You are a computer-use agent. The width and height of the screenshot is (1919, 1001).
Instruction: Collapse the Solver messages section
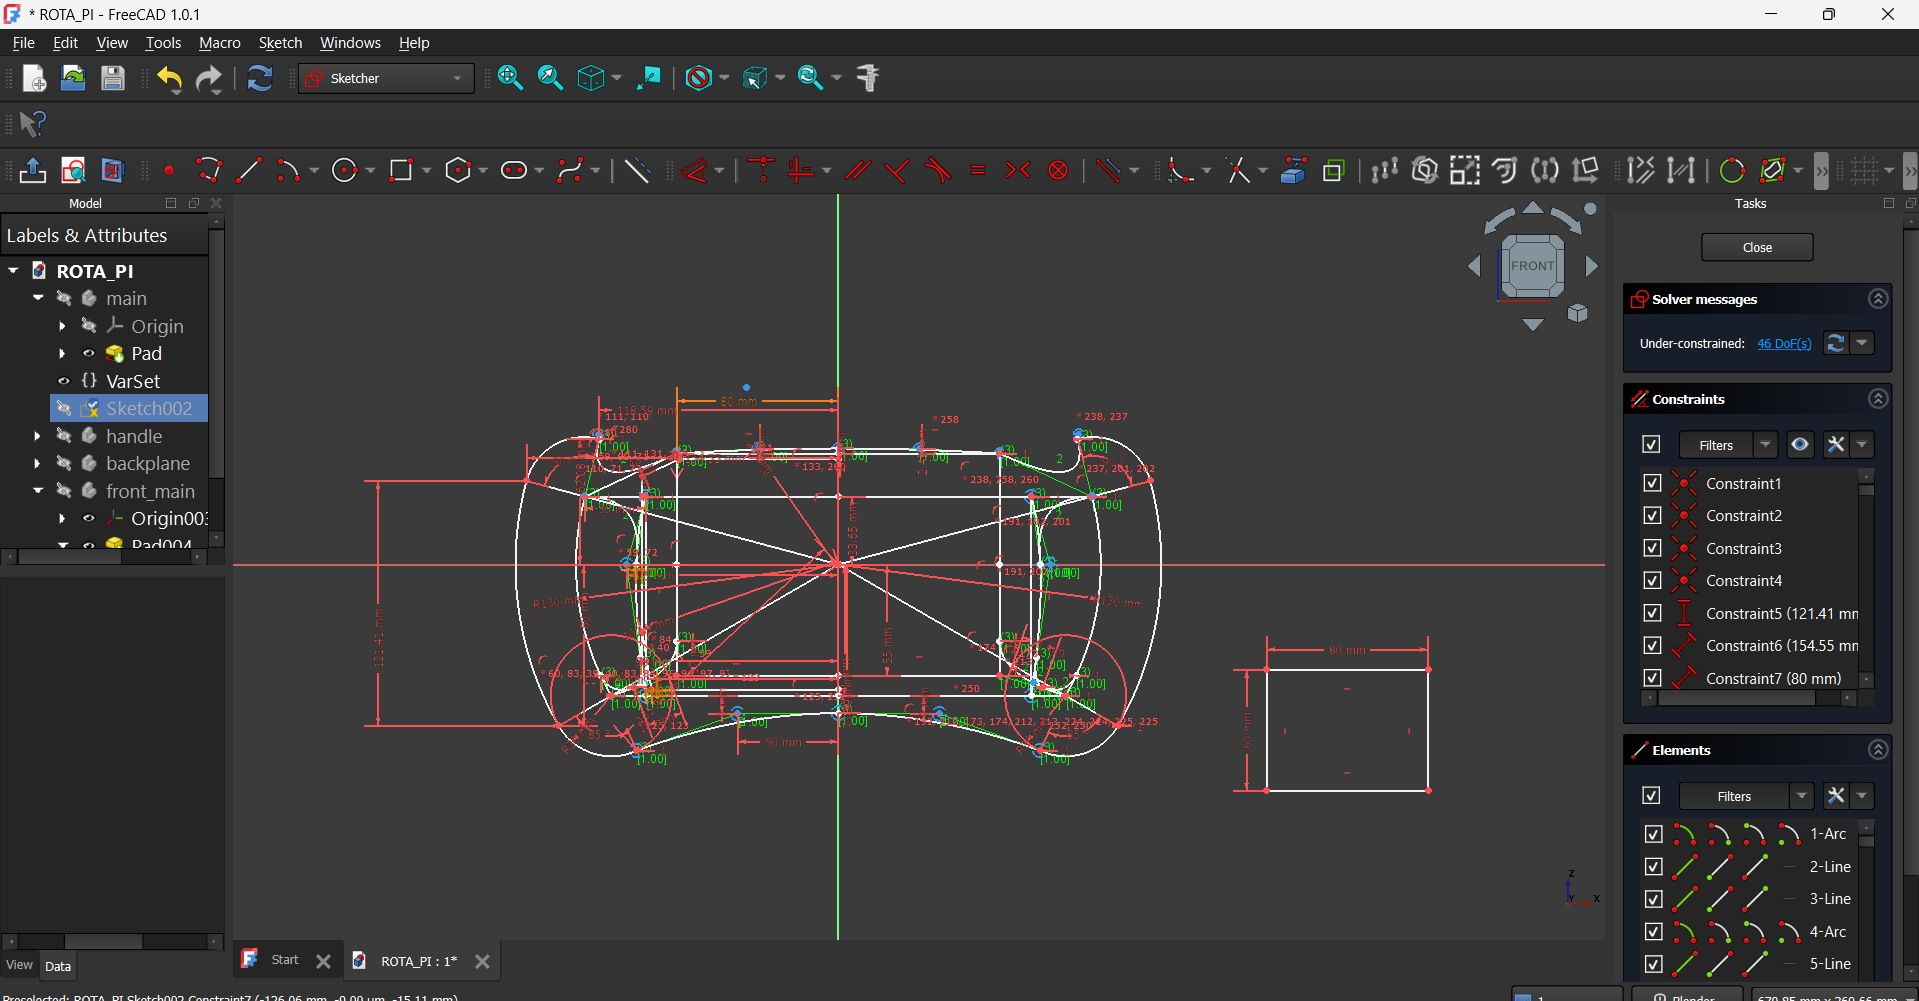(1878, 299)
